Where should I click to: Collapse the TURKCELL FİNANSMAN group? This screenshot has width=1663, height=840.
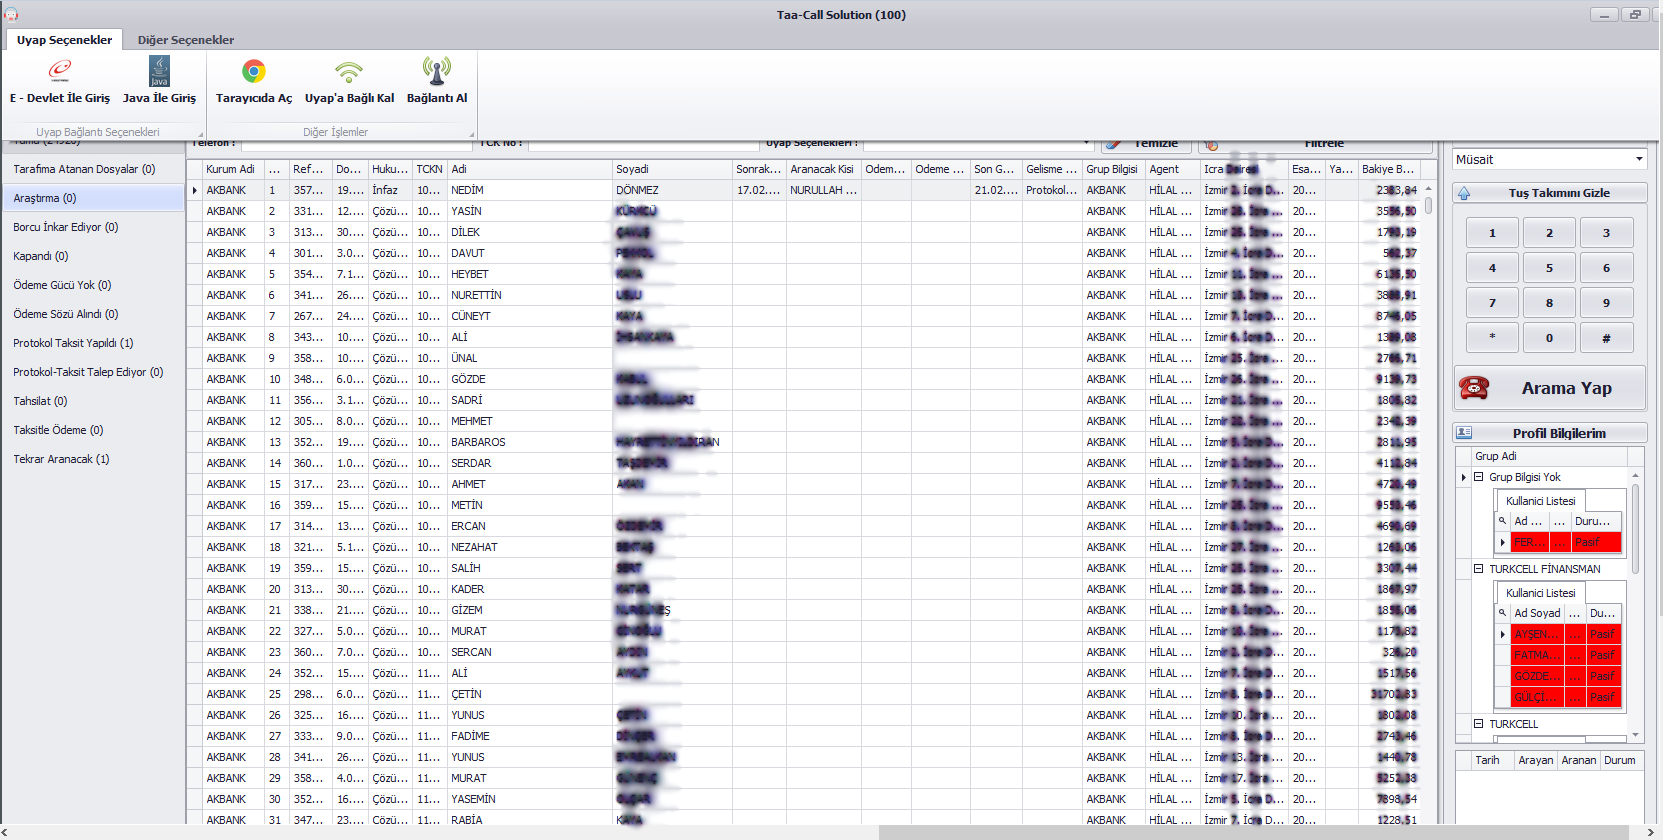(1478, 569)
